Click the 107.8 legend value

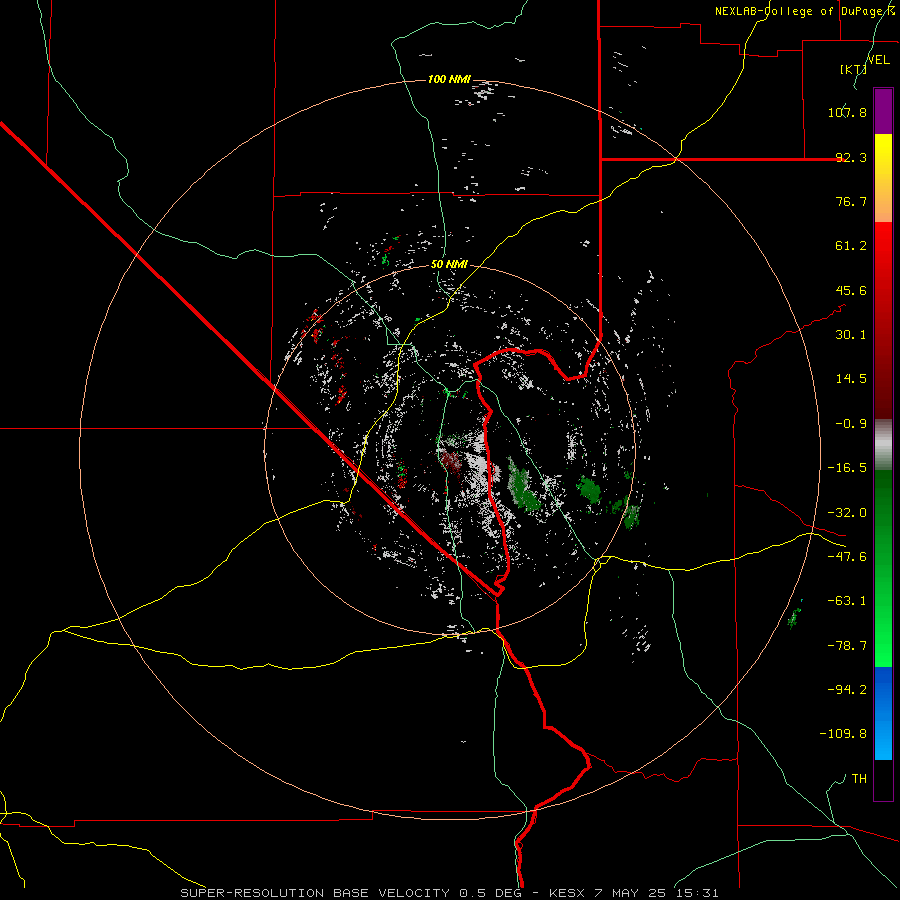847,112
